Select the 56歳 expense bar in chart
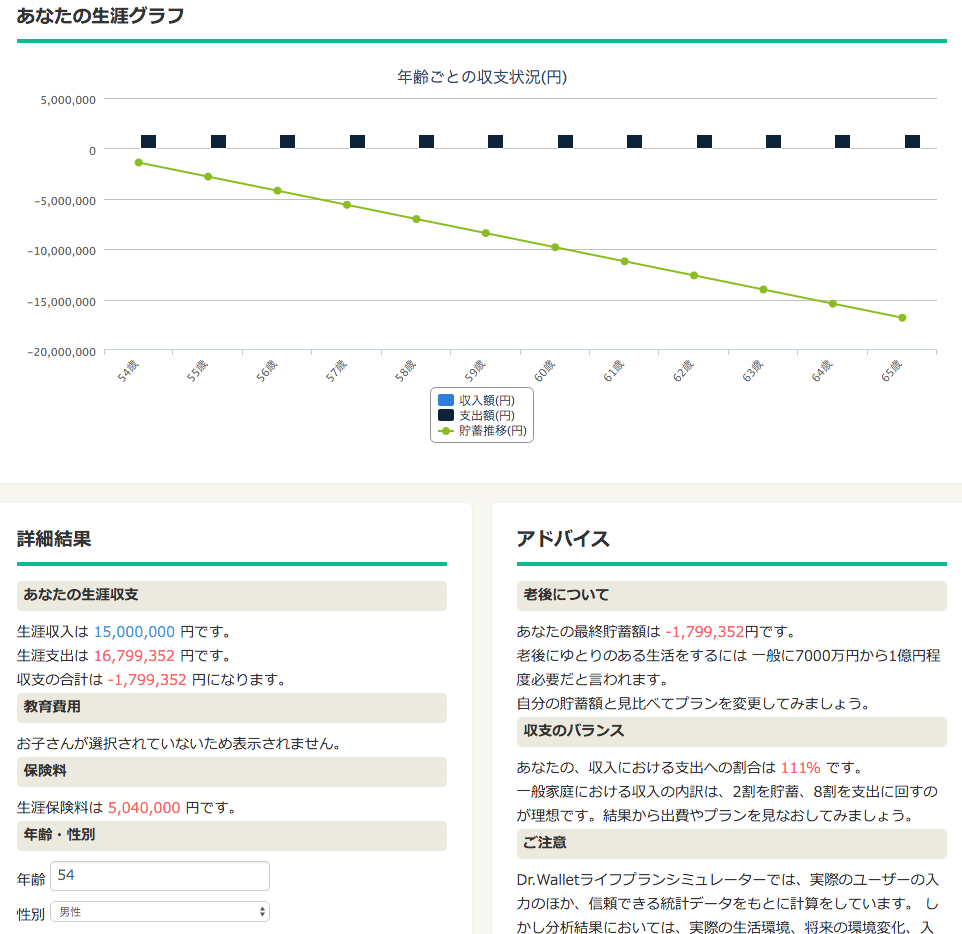The height and width of the screenshot is (934, 962). pyautogui.click(x=287, y=142)
